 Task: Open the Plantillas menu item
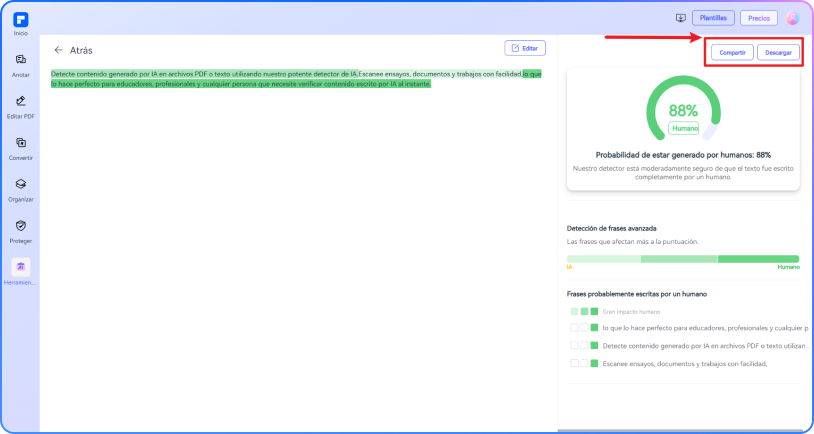pyautogui.click(x=713, y=18)
